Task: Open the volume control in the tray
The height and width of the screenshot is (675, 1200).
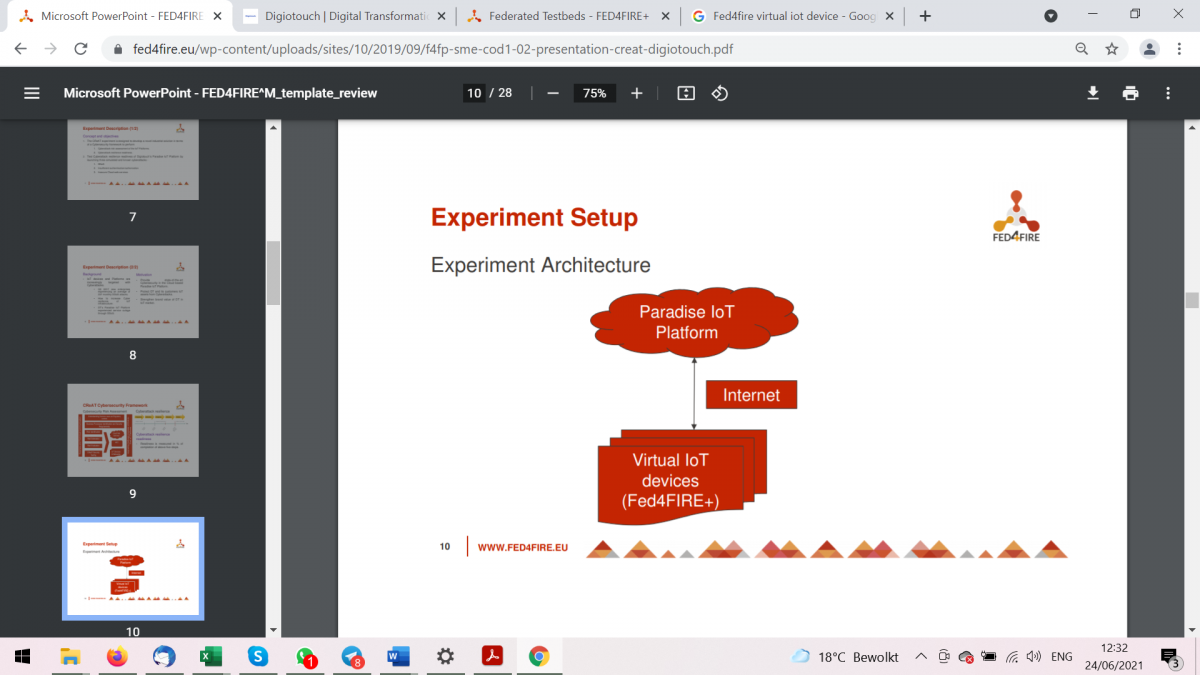Action: tap(1034, 657)
